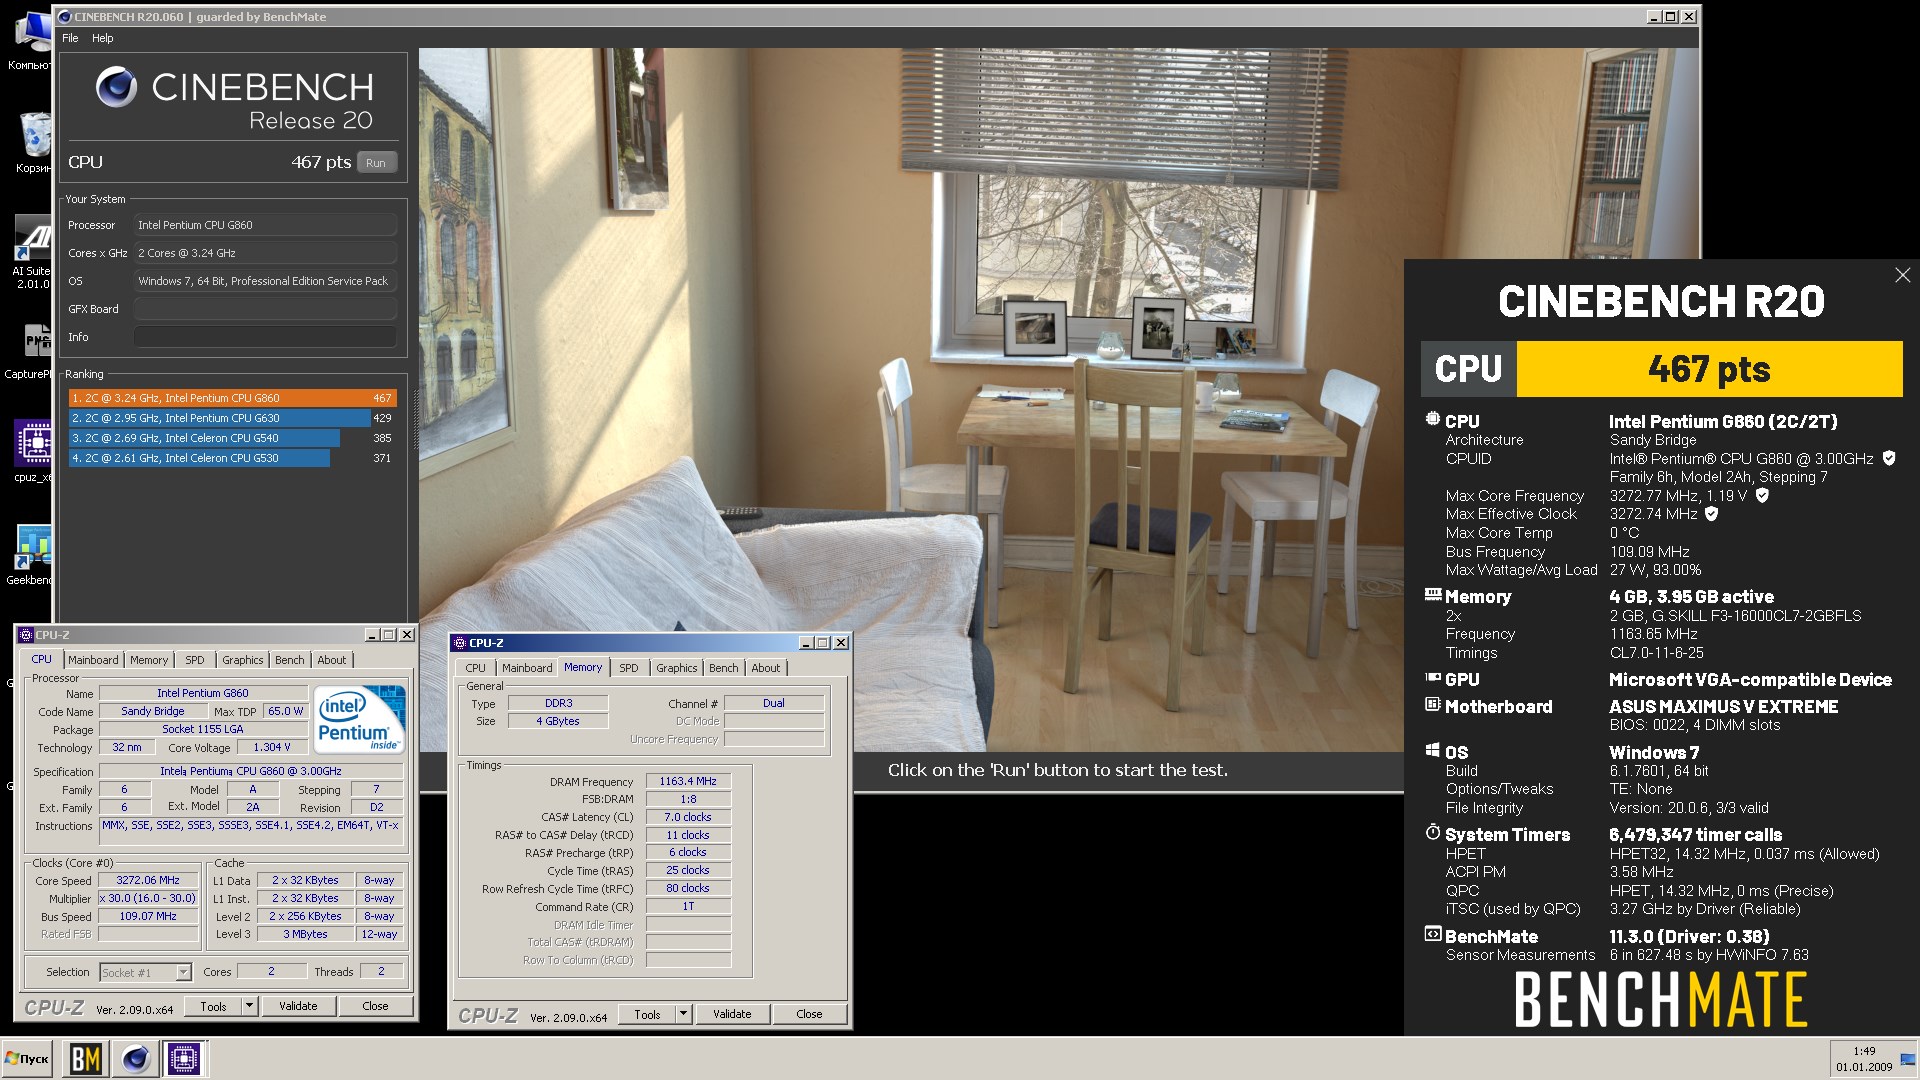Switch to CPU tab in right CPU-Z

pyautogui.click(x=476, y=668)
